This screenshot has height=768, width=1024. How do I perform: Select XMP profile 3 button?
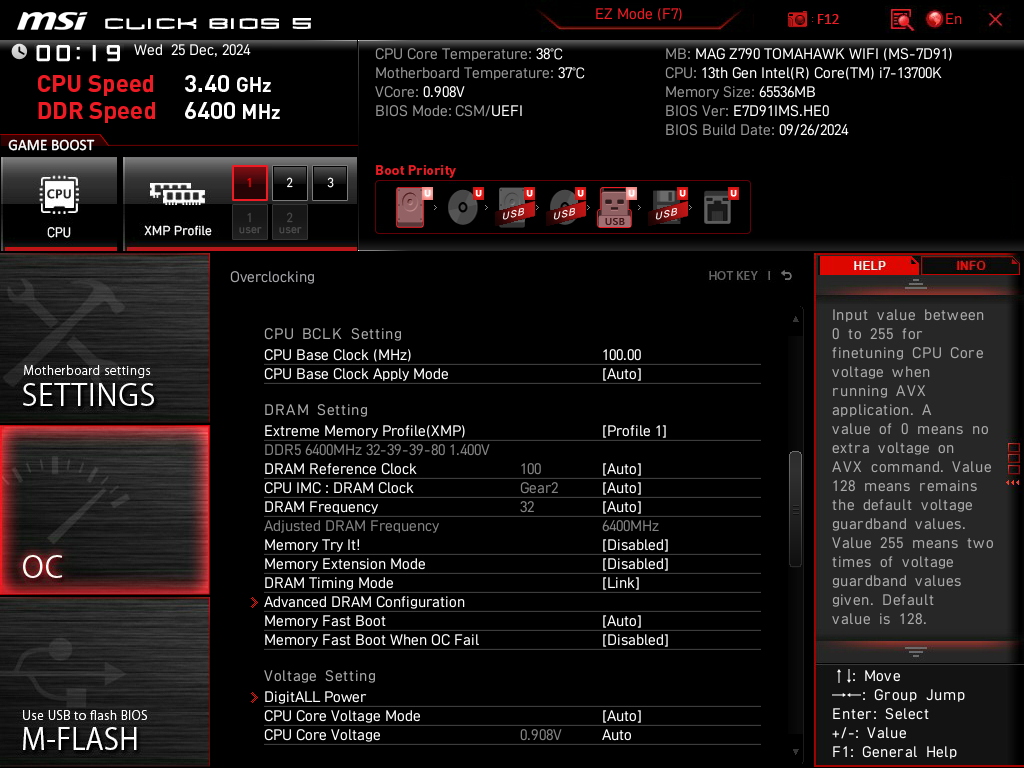coord(330,183)
